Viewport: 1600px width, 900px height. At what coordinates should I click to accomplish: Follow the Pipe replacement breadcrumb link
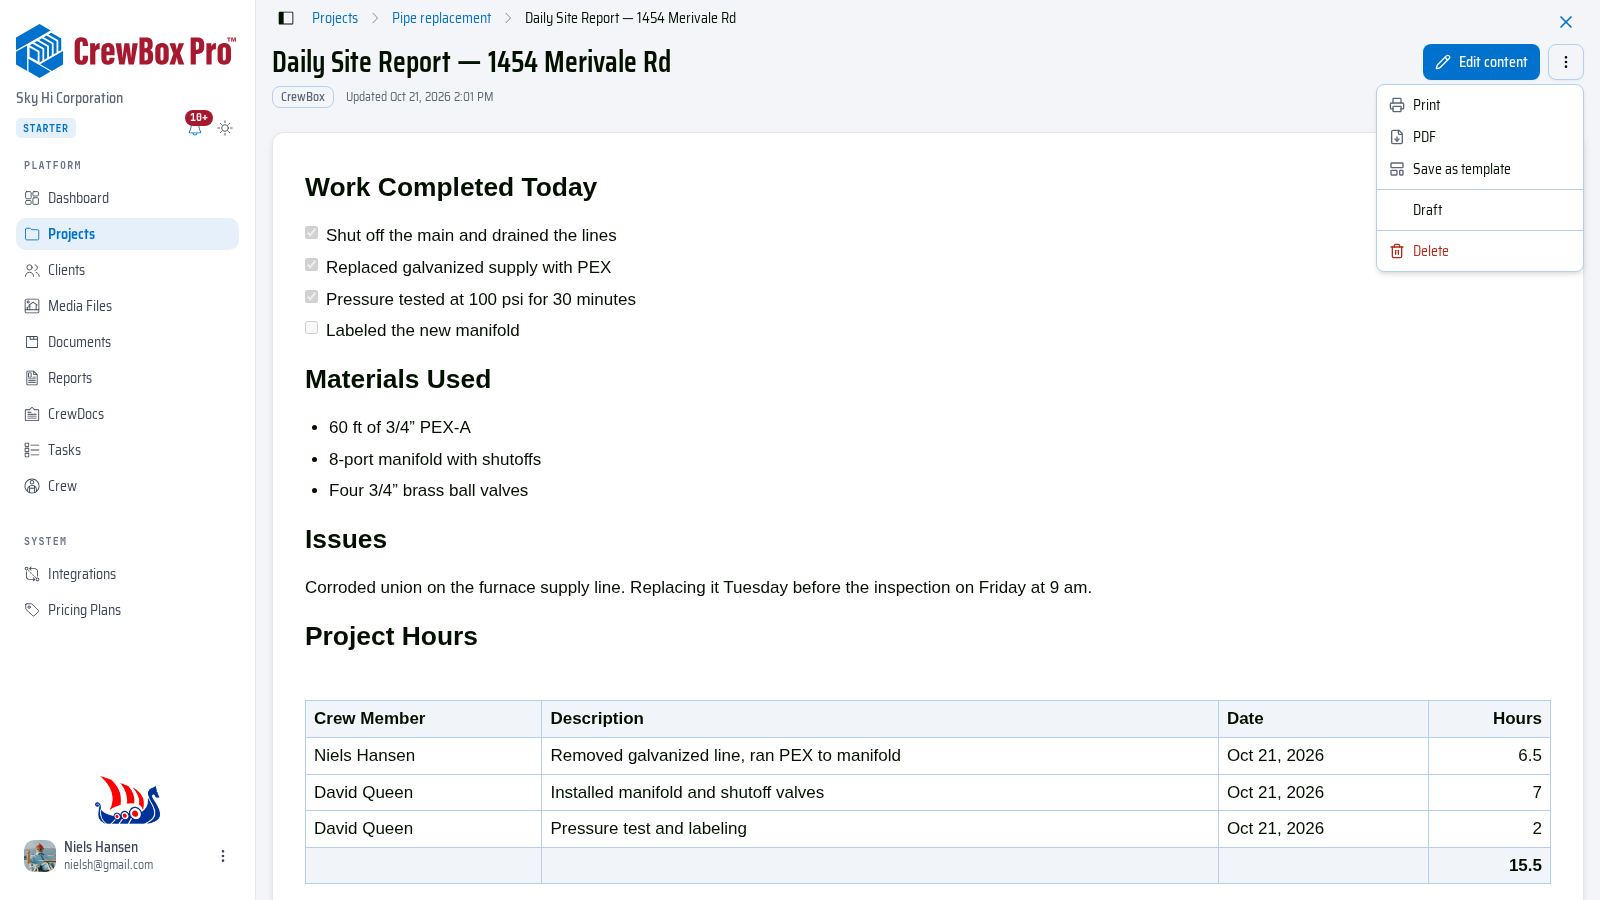click(441, 18)
